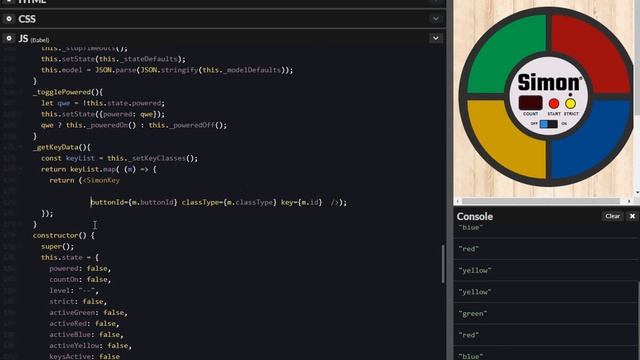Click the "activeGreen: false," line
This screenshot has height=360, width=640.
(89, 313)
